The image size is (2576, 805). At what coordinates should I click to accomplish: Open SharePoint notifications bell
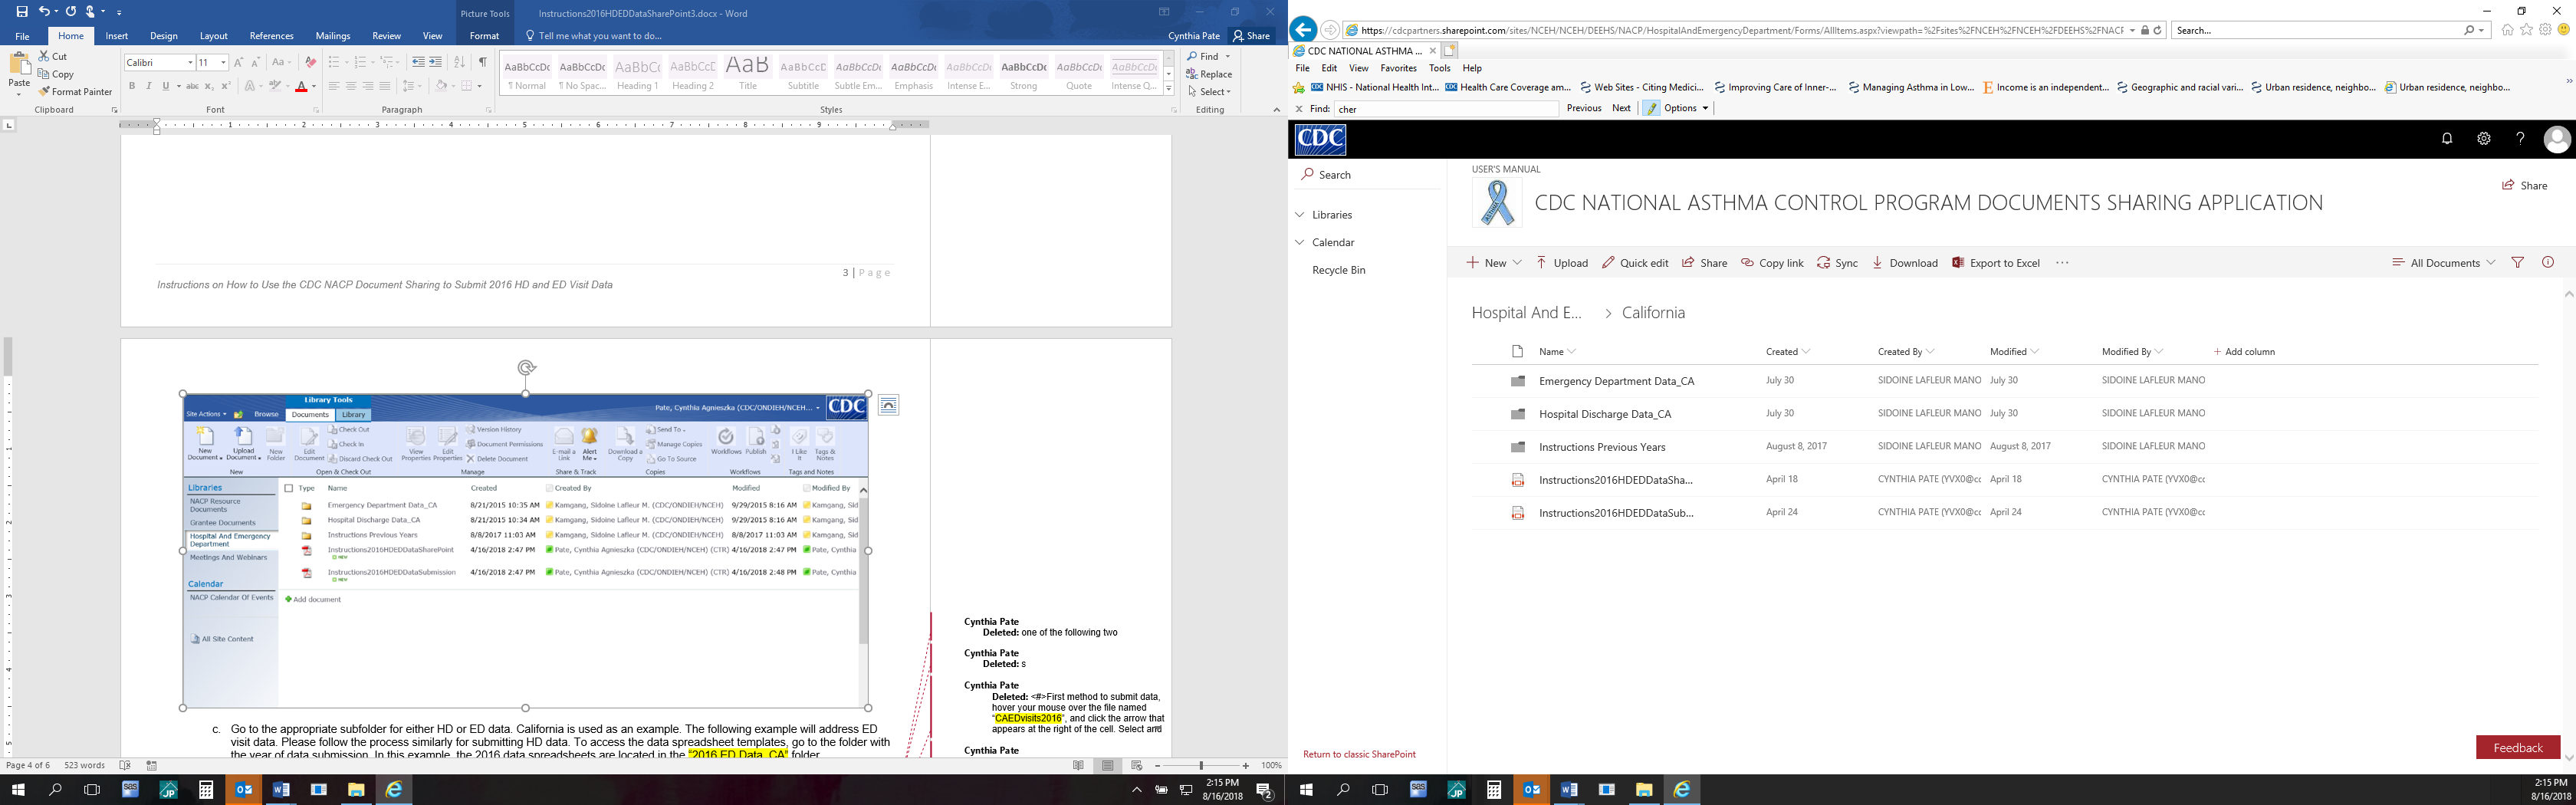point(2447,139)
